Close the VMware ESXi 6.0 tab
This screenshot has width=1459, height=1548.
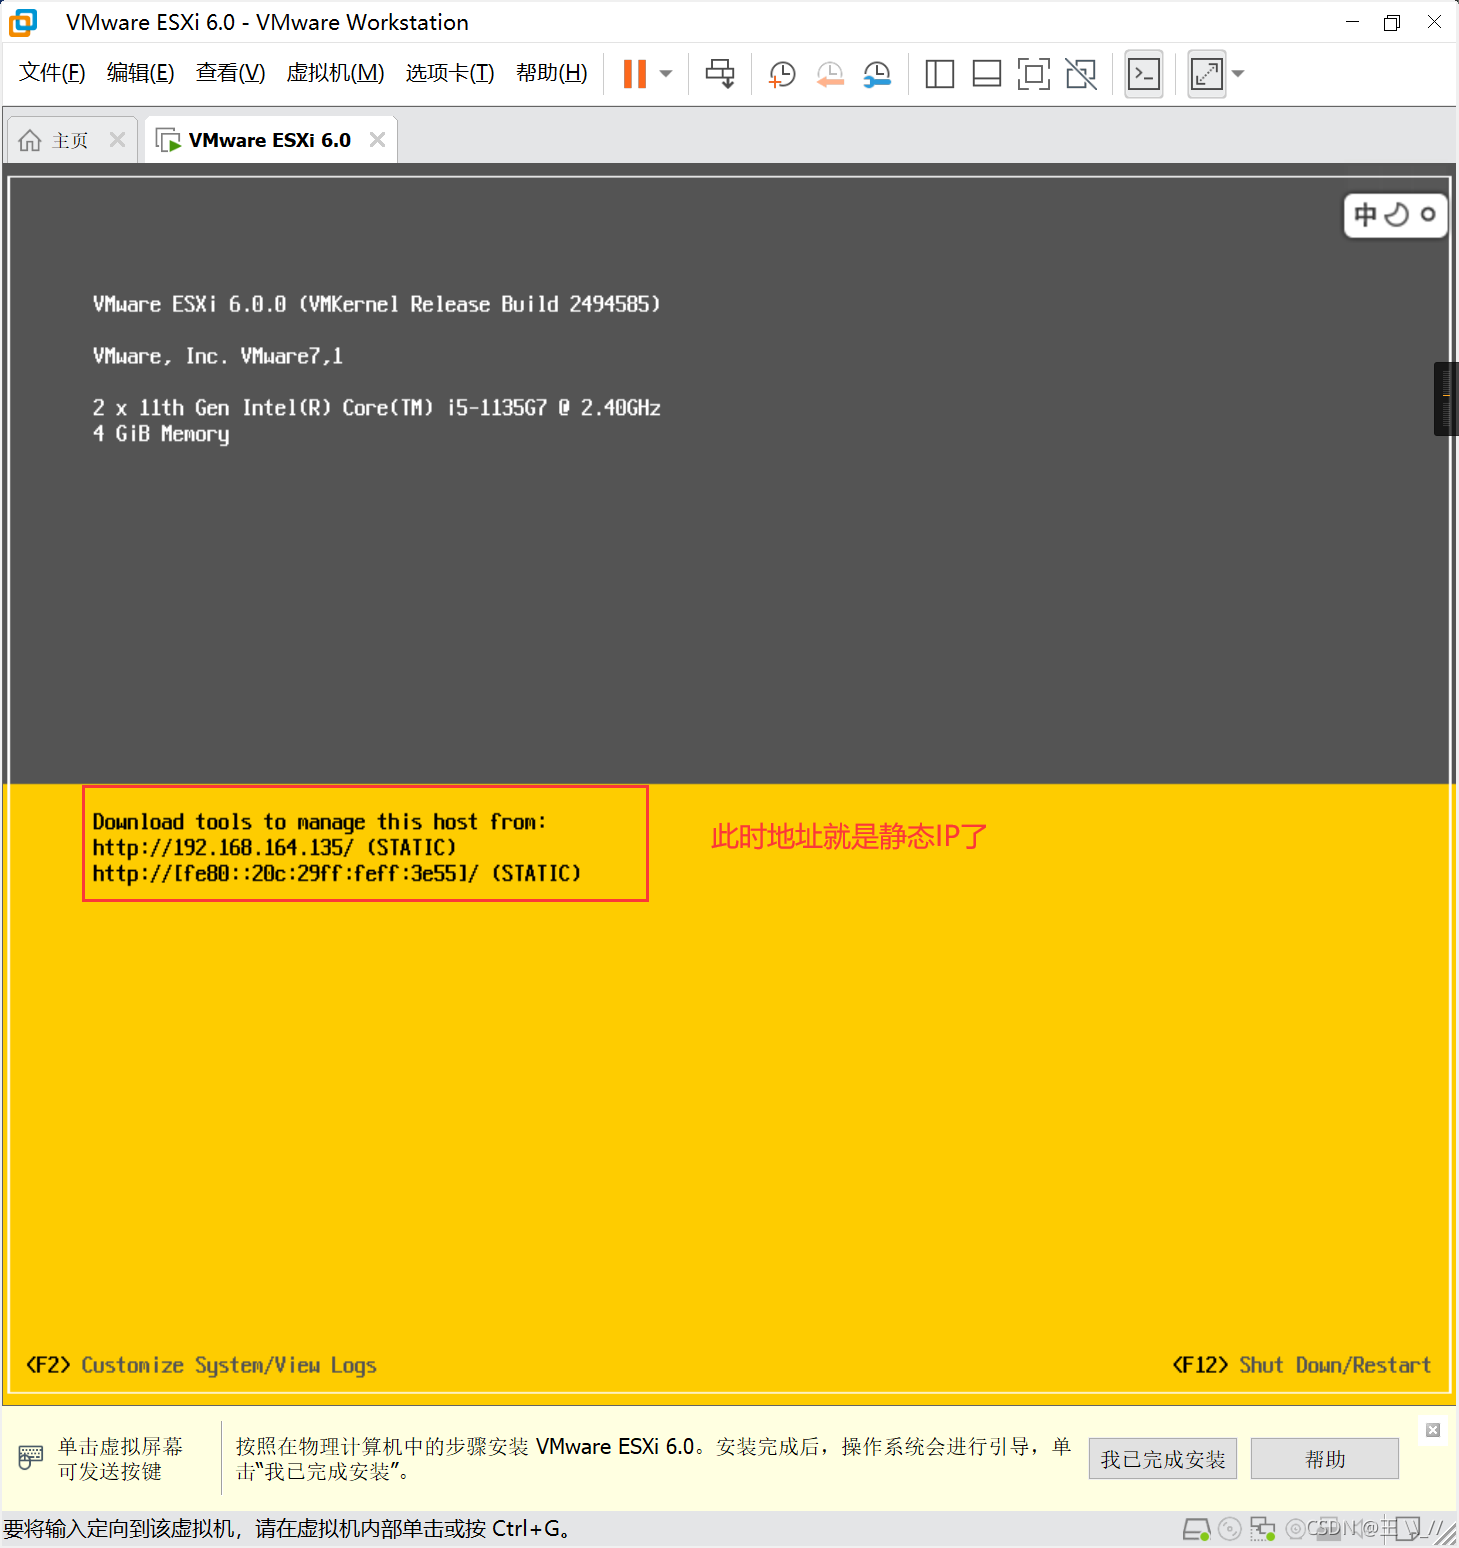click(x=377, y=140)
